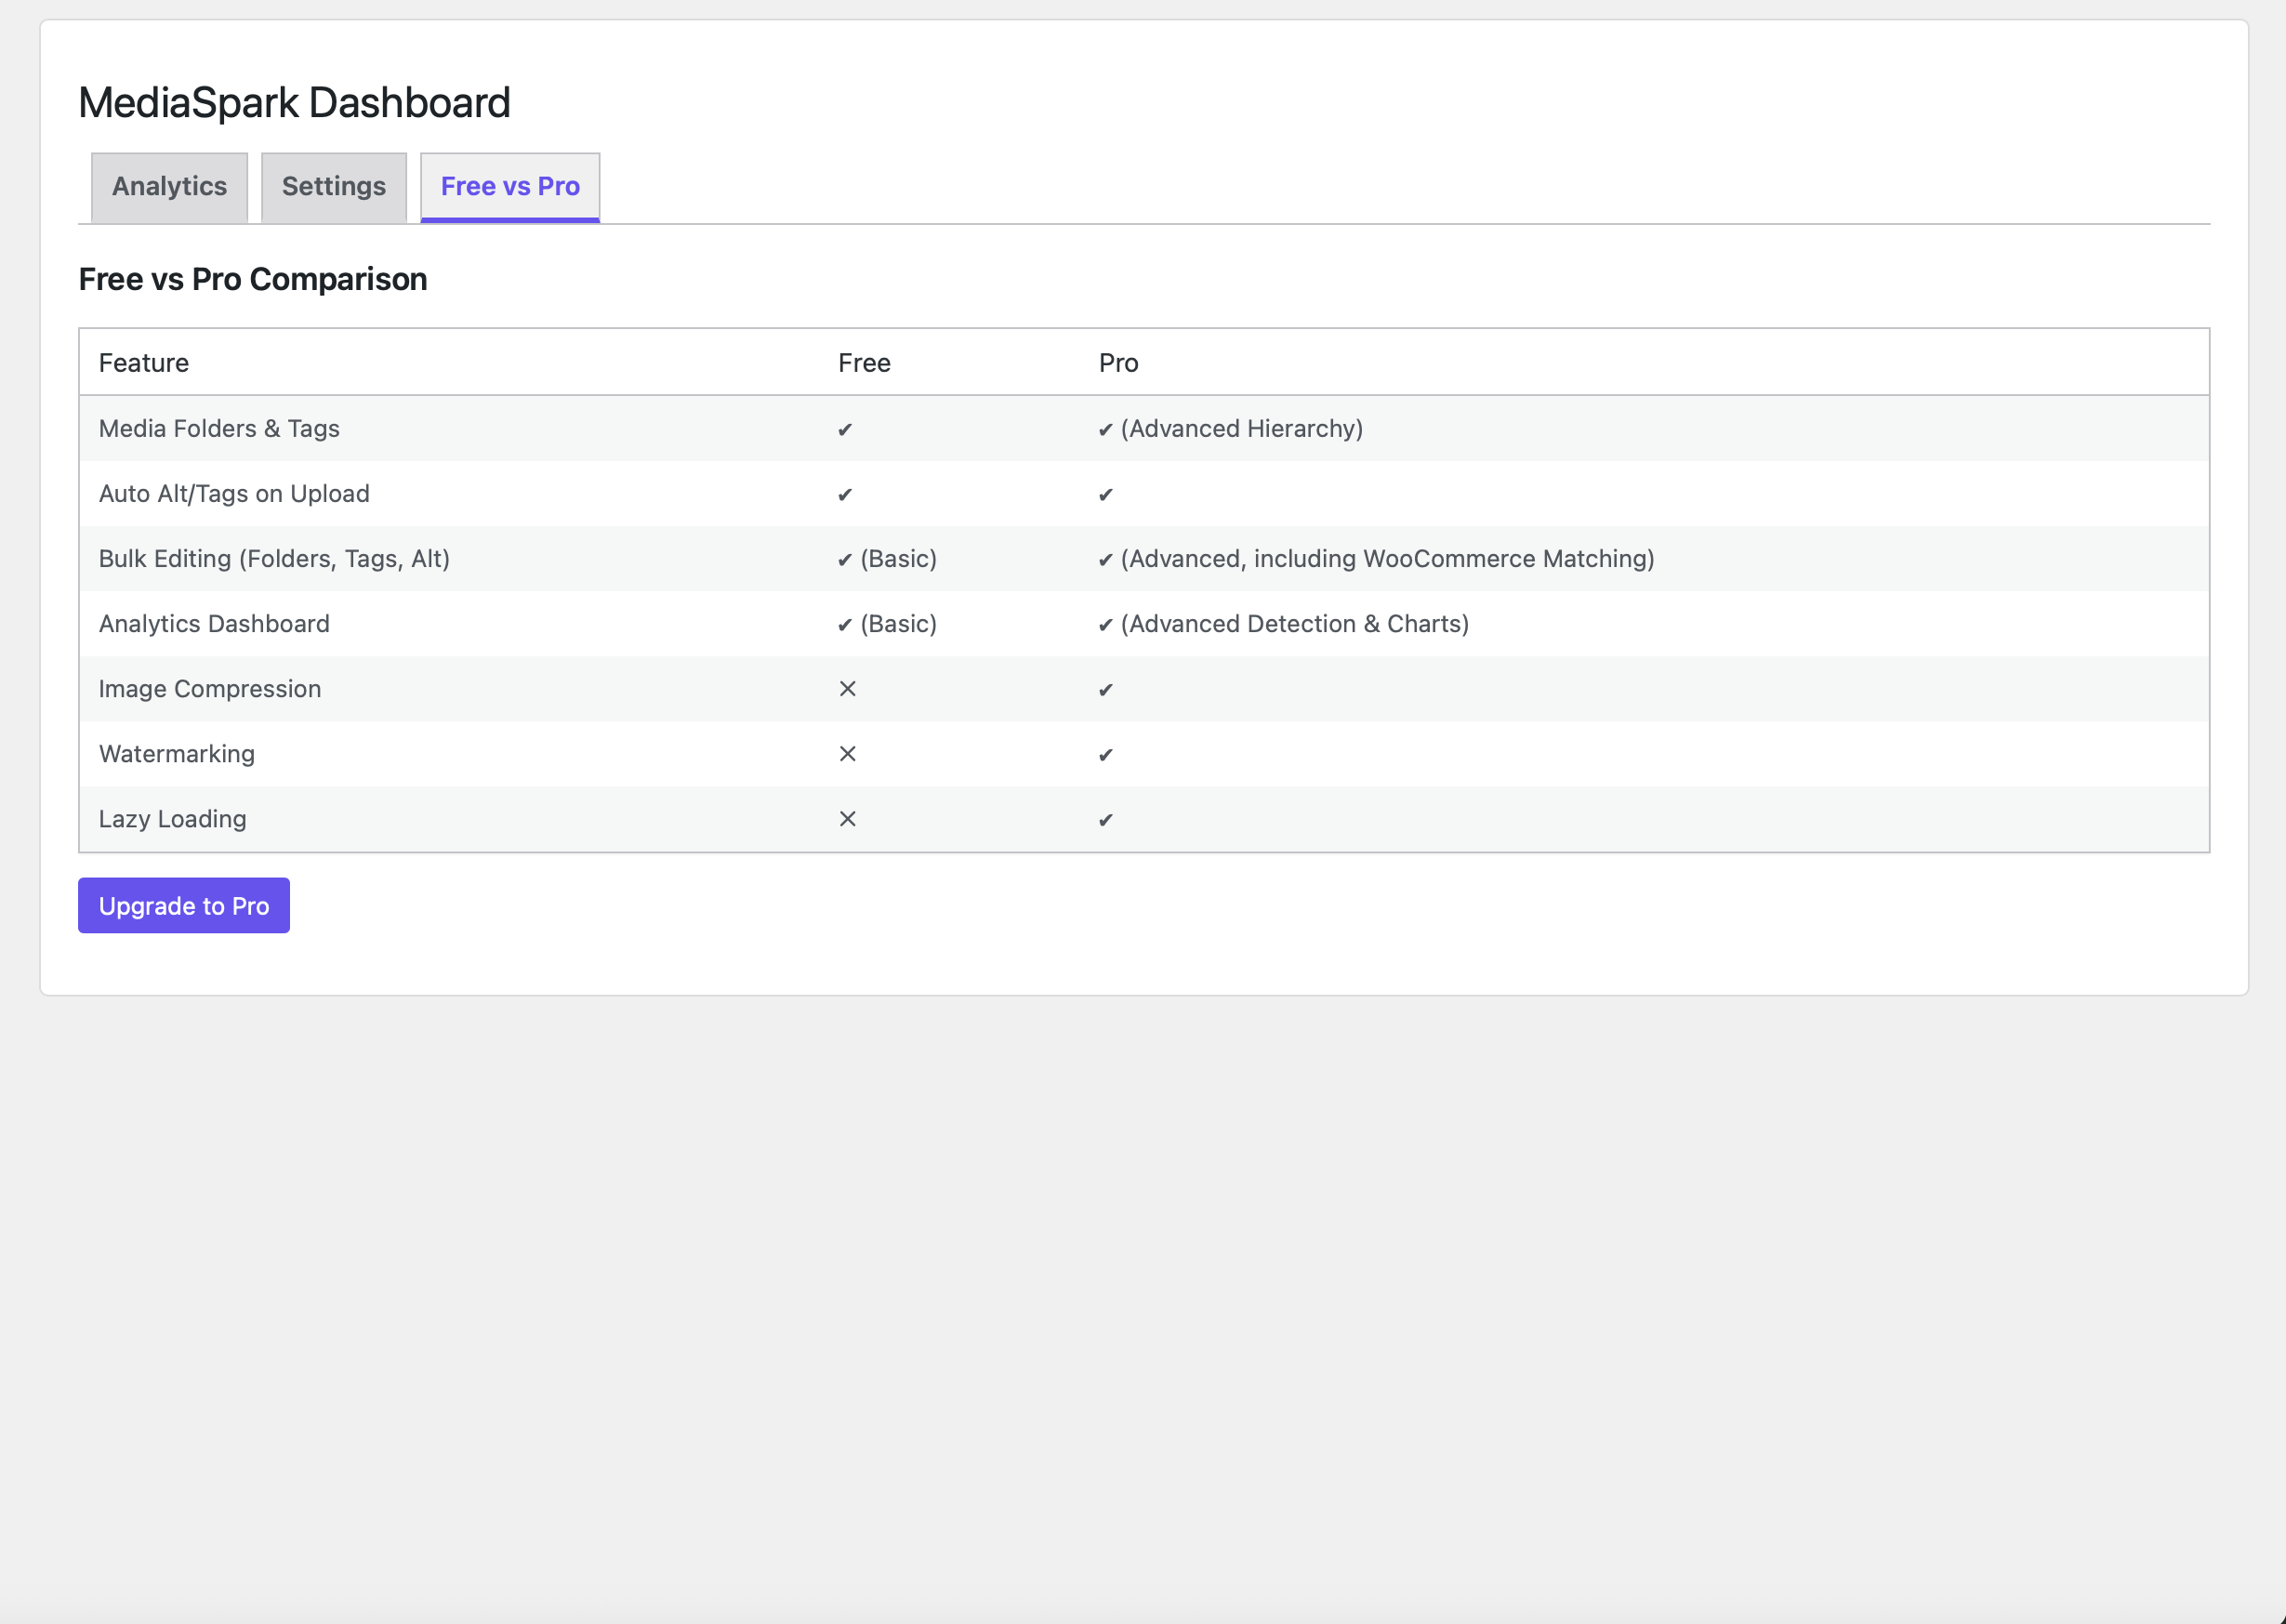This screenshot has height=1624, width=2286.
Task: Click the Pro column header
Action: click(x=1118, y=363)
